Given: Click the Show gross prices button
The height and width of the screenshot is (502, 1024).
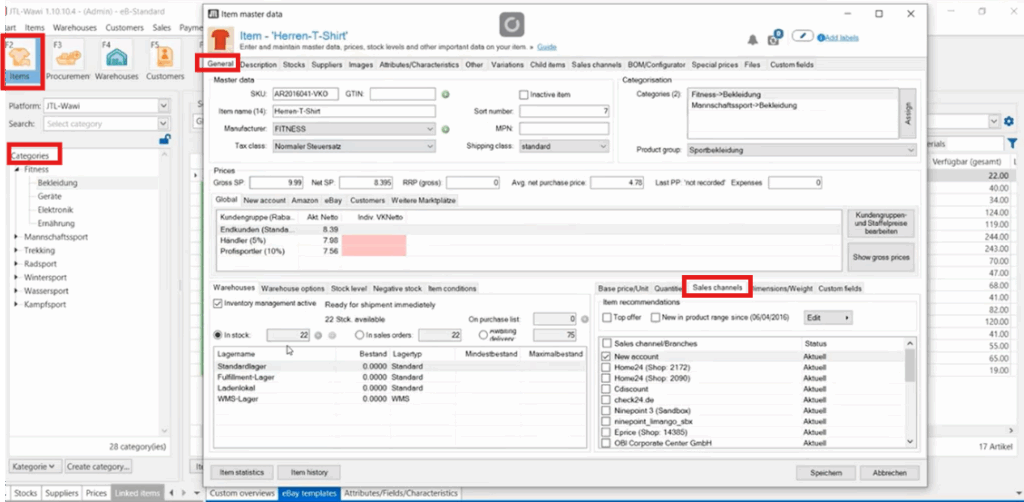Looking at the screenshot, I should [x=880, y=257].
